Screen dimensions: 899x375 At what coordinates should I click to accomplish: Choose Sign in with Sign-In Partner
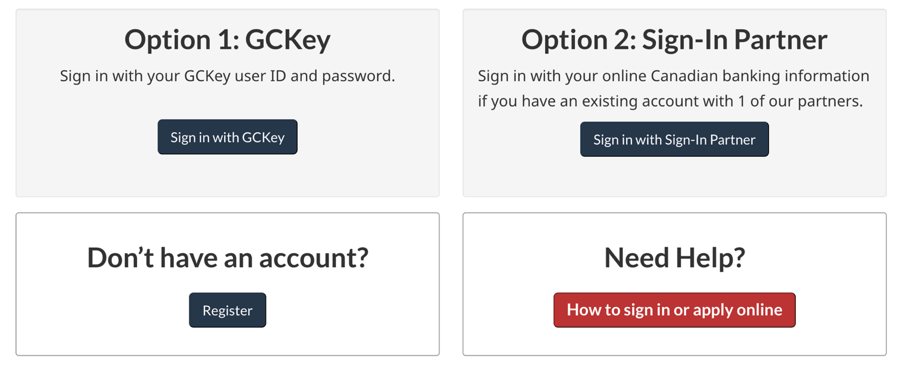point(674,139)
